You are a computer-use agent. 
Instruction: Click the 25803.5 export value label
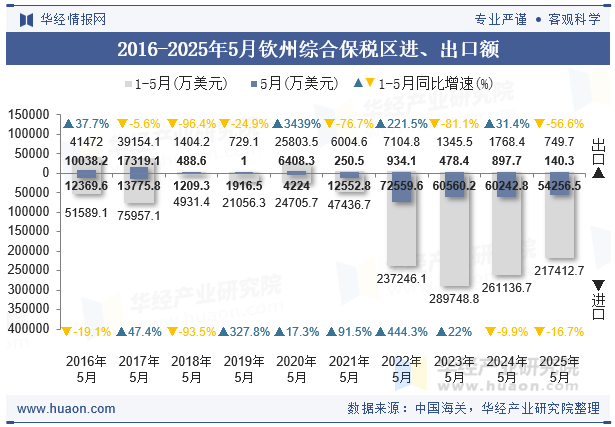click(x=297, y=142)
